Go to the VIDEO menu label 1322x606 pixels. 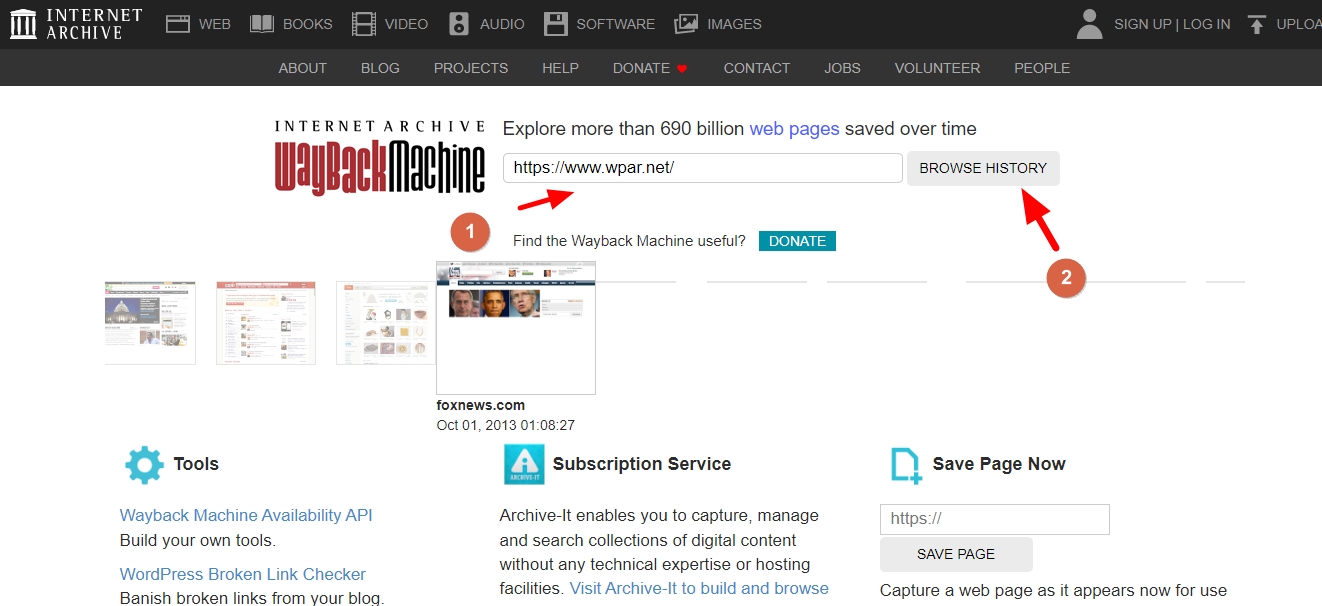tap(406, 24)
